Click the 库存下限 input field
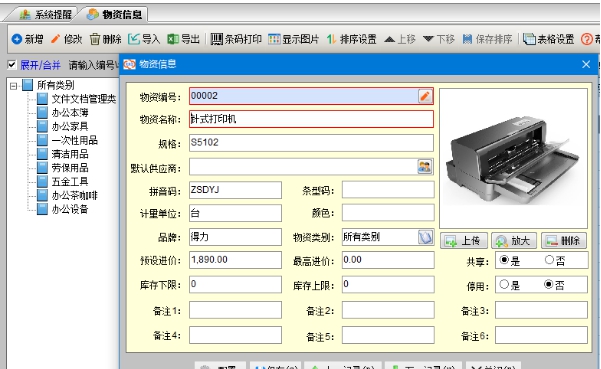Image resolution: width=601 pixels, height=369 pixels. point(235,284)
